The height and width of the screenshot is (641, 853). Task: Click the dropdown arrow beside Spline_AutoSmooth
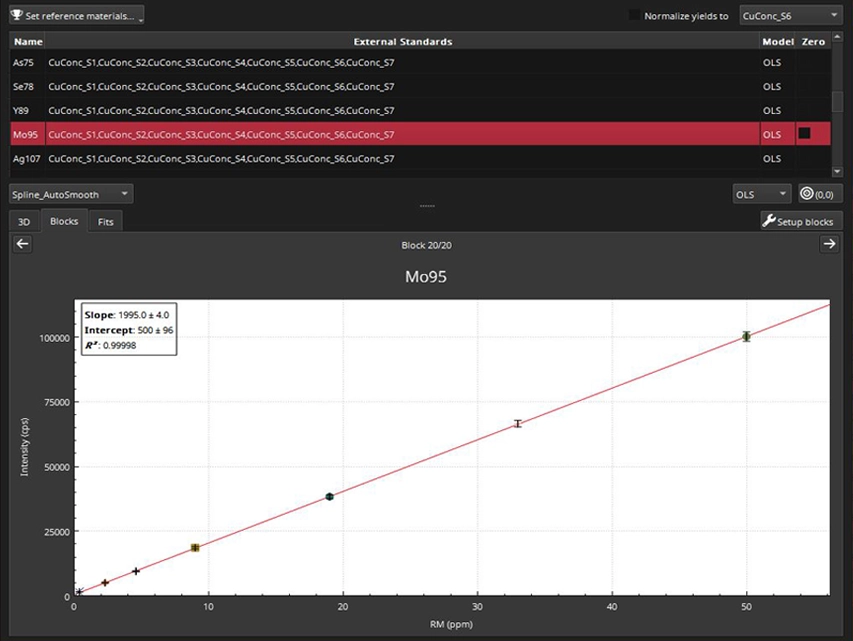124,193
